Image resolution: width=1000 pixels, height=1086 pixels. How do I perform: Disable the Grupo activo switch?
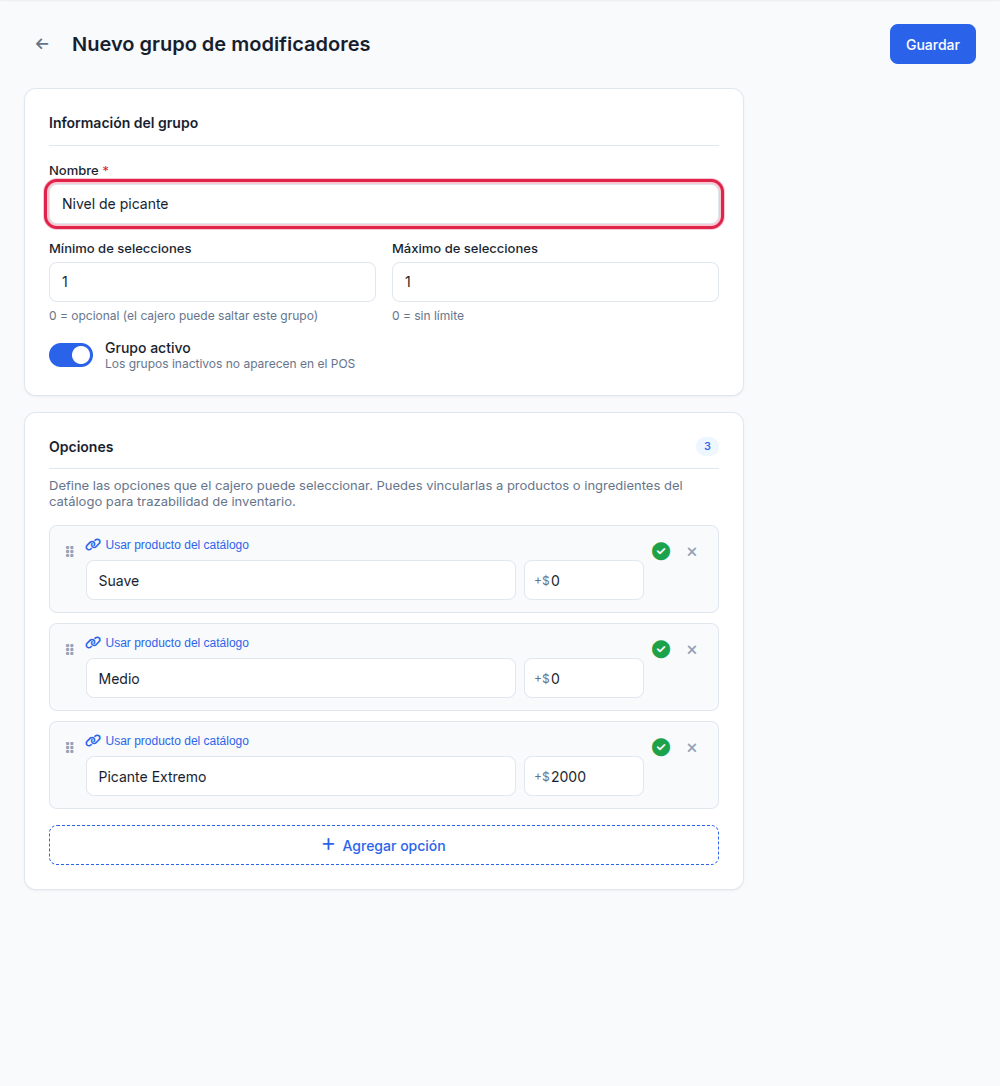(x=71, y=355)
